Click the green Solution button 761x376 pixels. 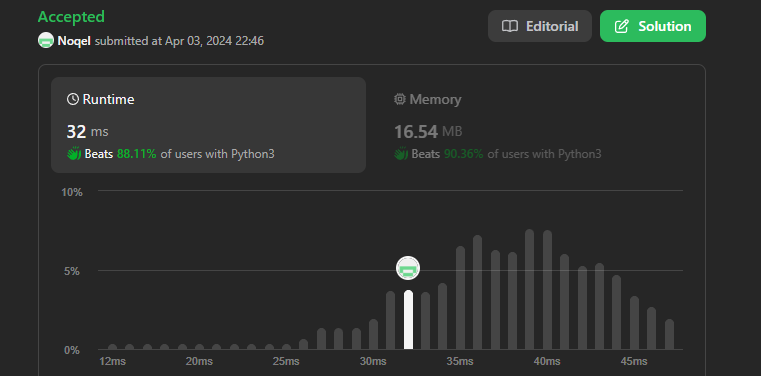click(x=653, y=26)
